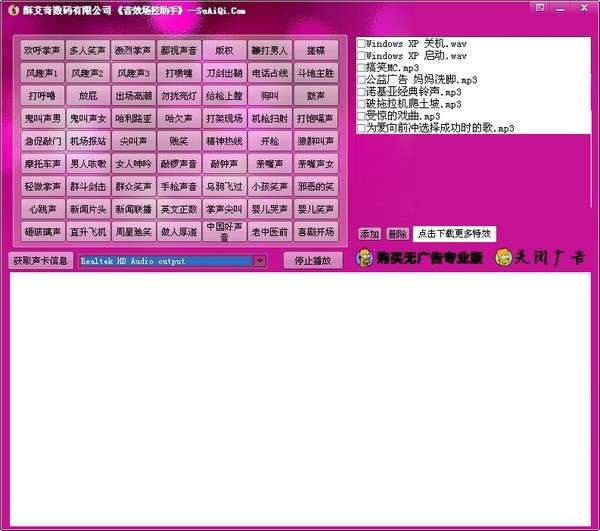
Task: Play the 电话占线 sound
Action: click(270, 73)
